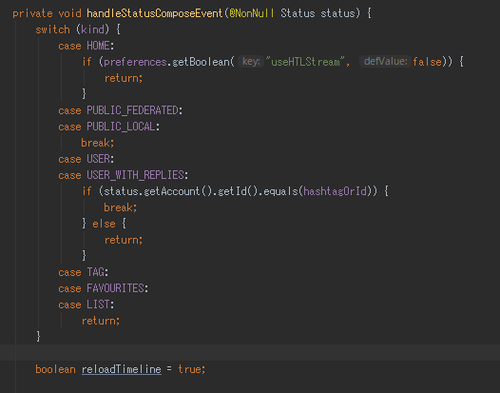Click the 'defValue:' parameter hint
Image resolution: width=500 pixels, height=393 pixels.
385,62
